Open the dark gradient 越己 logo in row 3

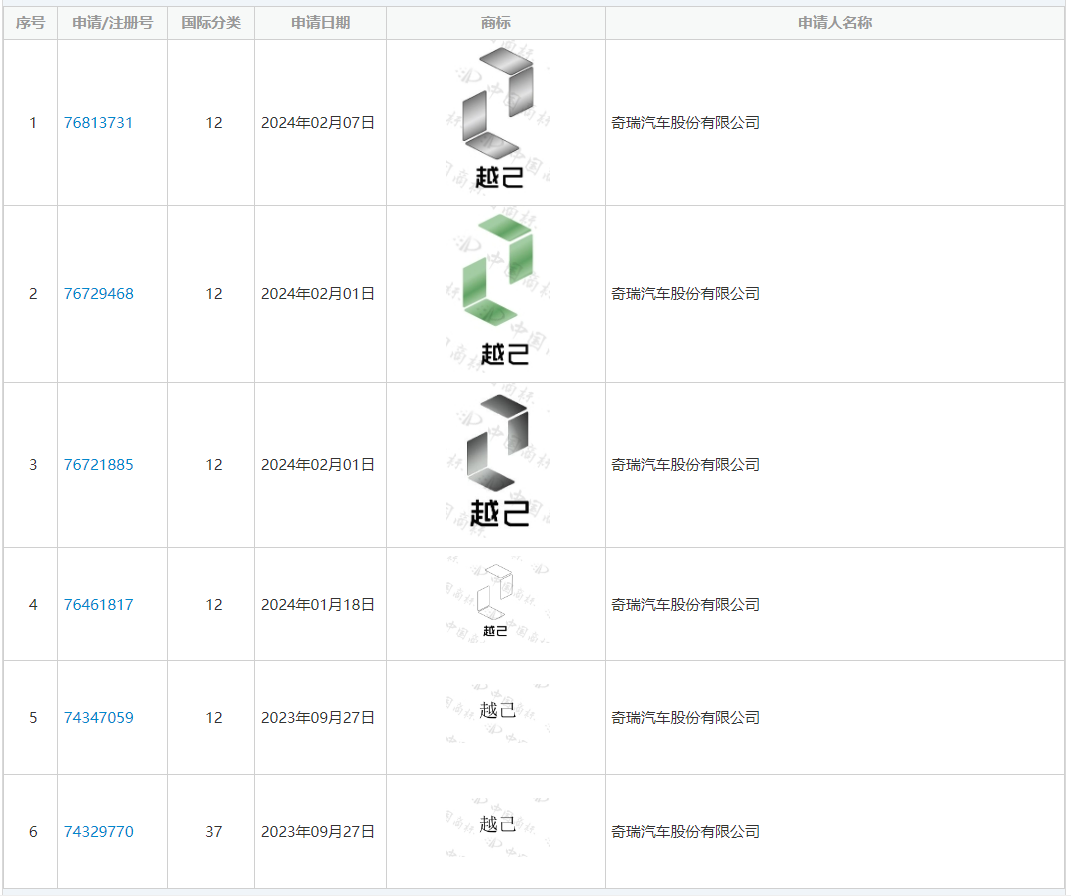[497, 464]
